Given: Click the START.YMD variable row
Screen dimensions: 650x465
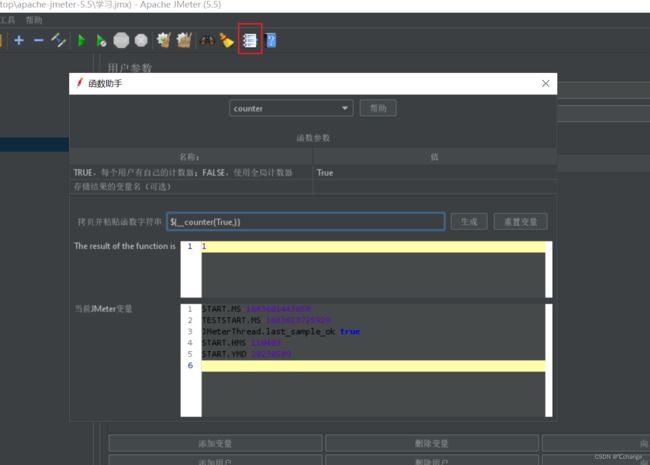Looking at the screenshot, I should pos(373,354).
